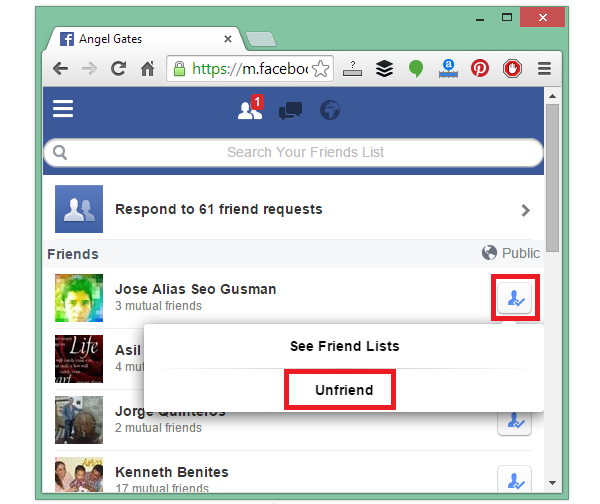Toggle friend status button for Jose Alias Seo Gusman
The height and width of the screenshot is (504, 600).
(515, 298)
